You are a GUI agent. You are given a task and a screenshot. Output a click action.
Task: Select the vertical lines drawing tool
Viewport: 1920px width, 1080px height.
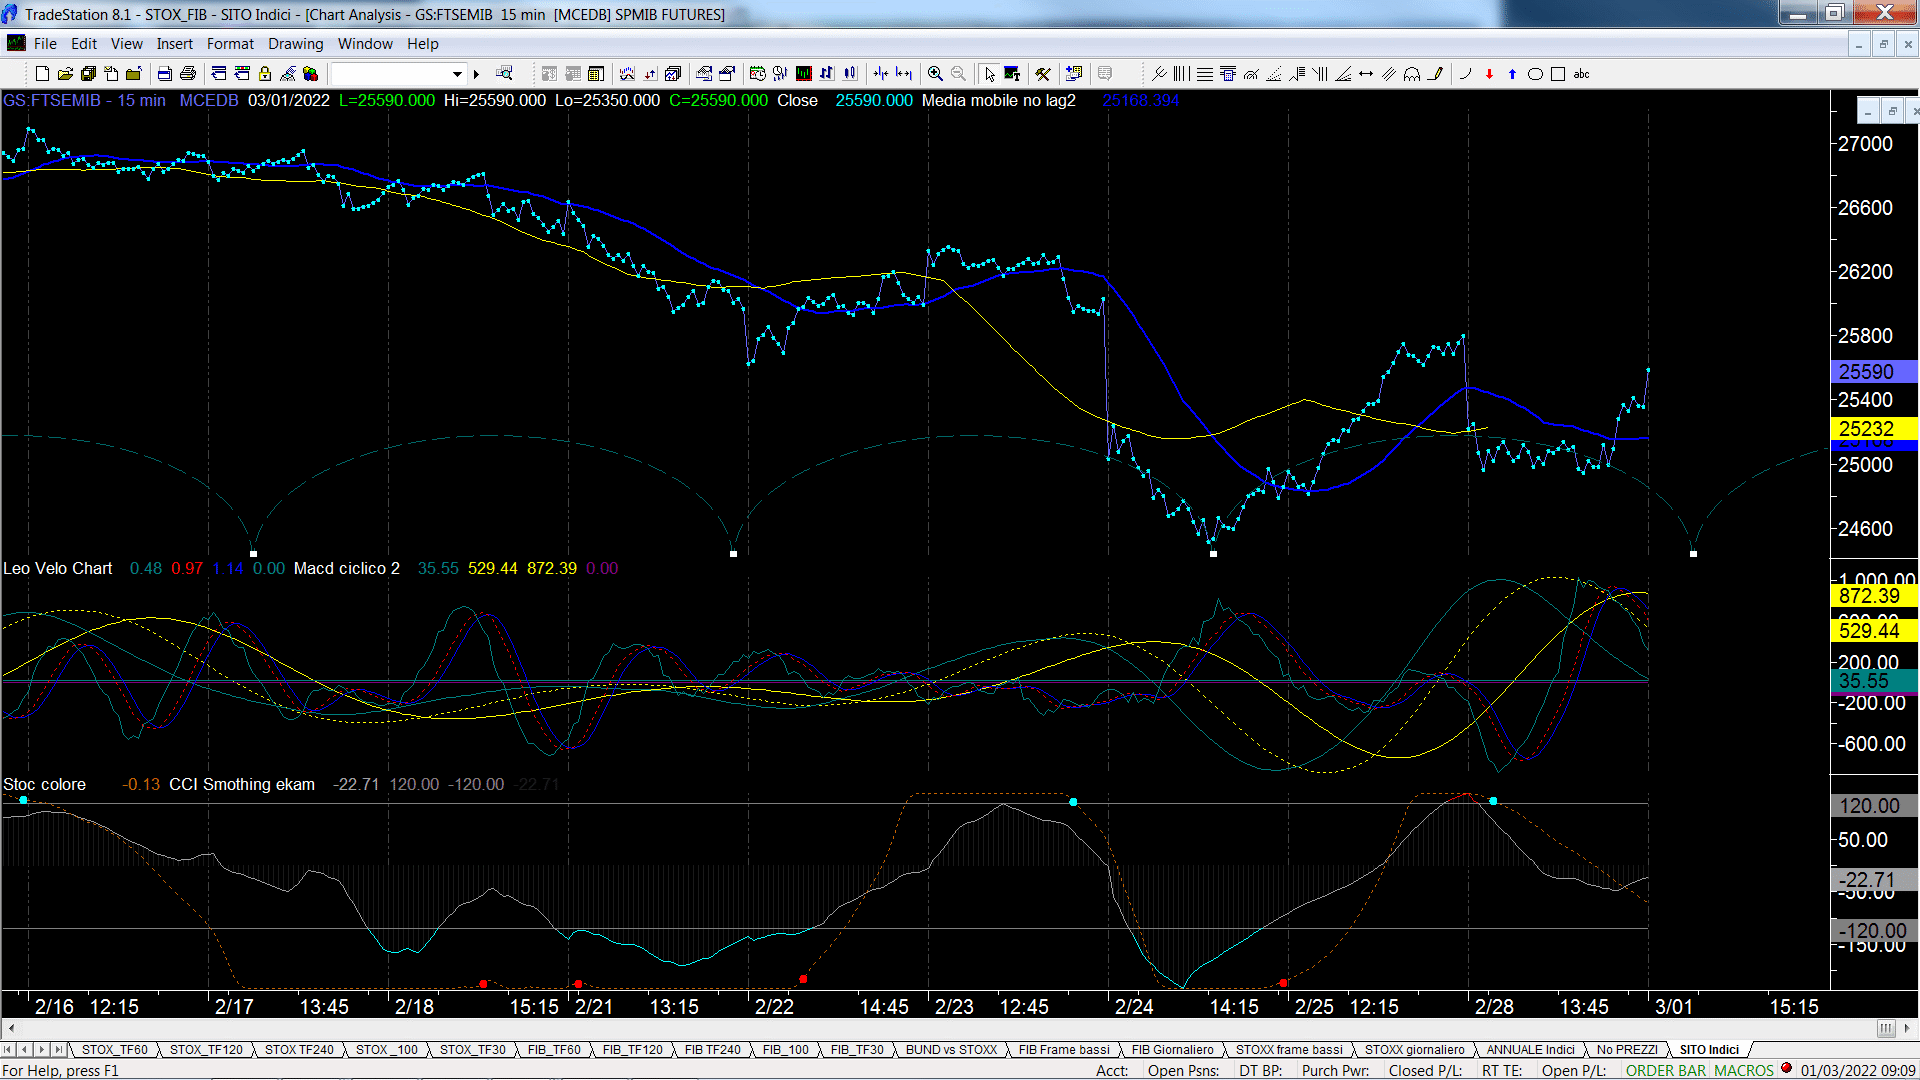(1182, 74)
